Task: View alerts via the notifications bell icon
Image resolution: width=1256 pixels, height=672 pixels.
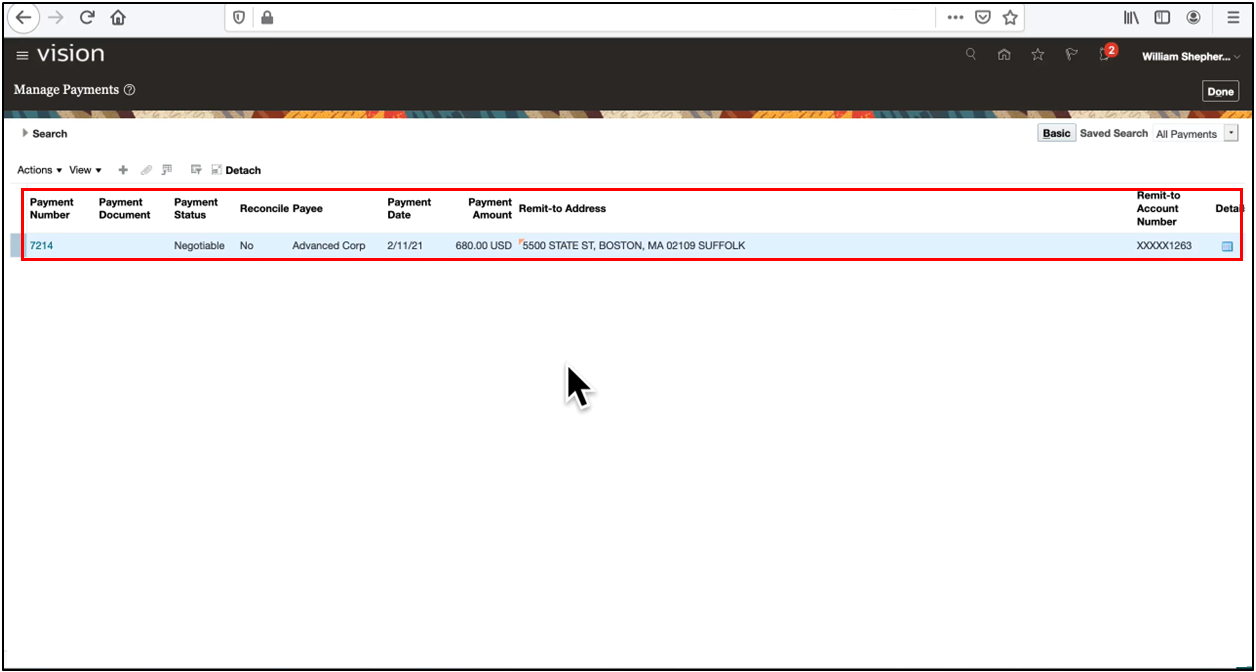Action: tap(1103, 54)
